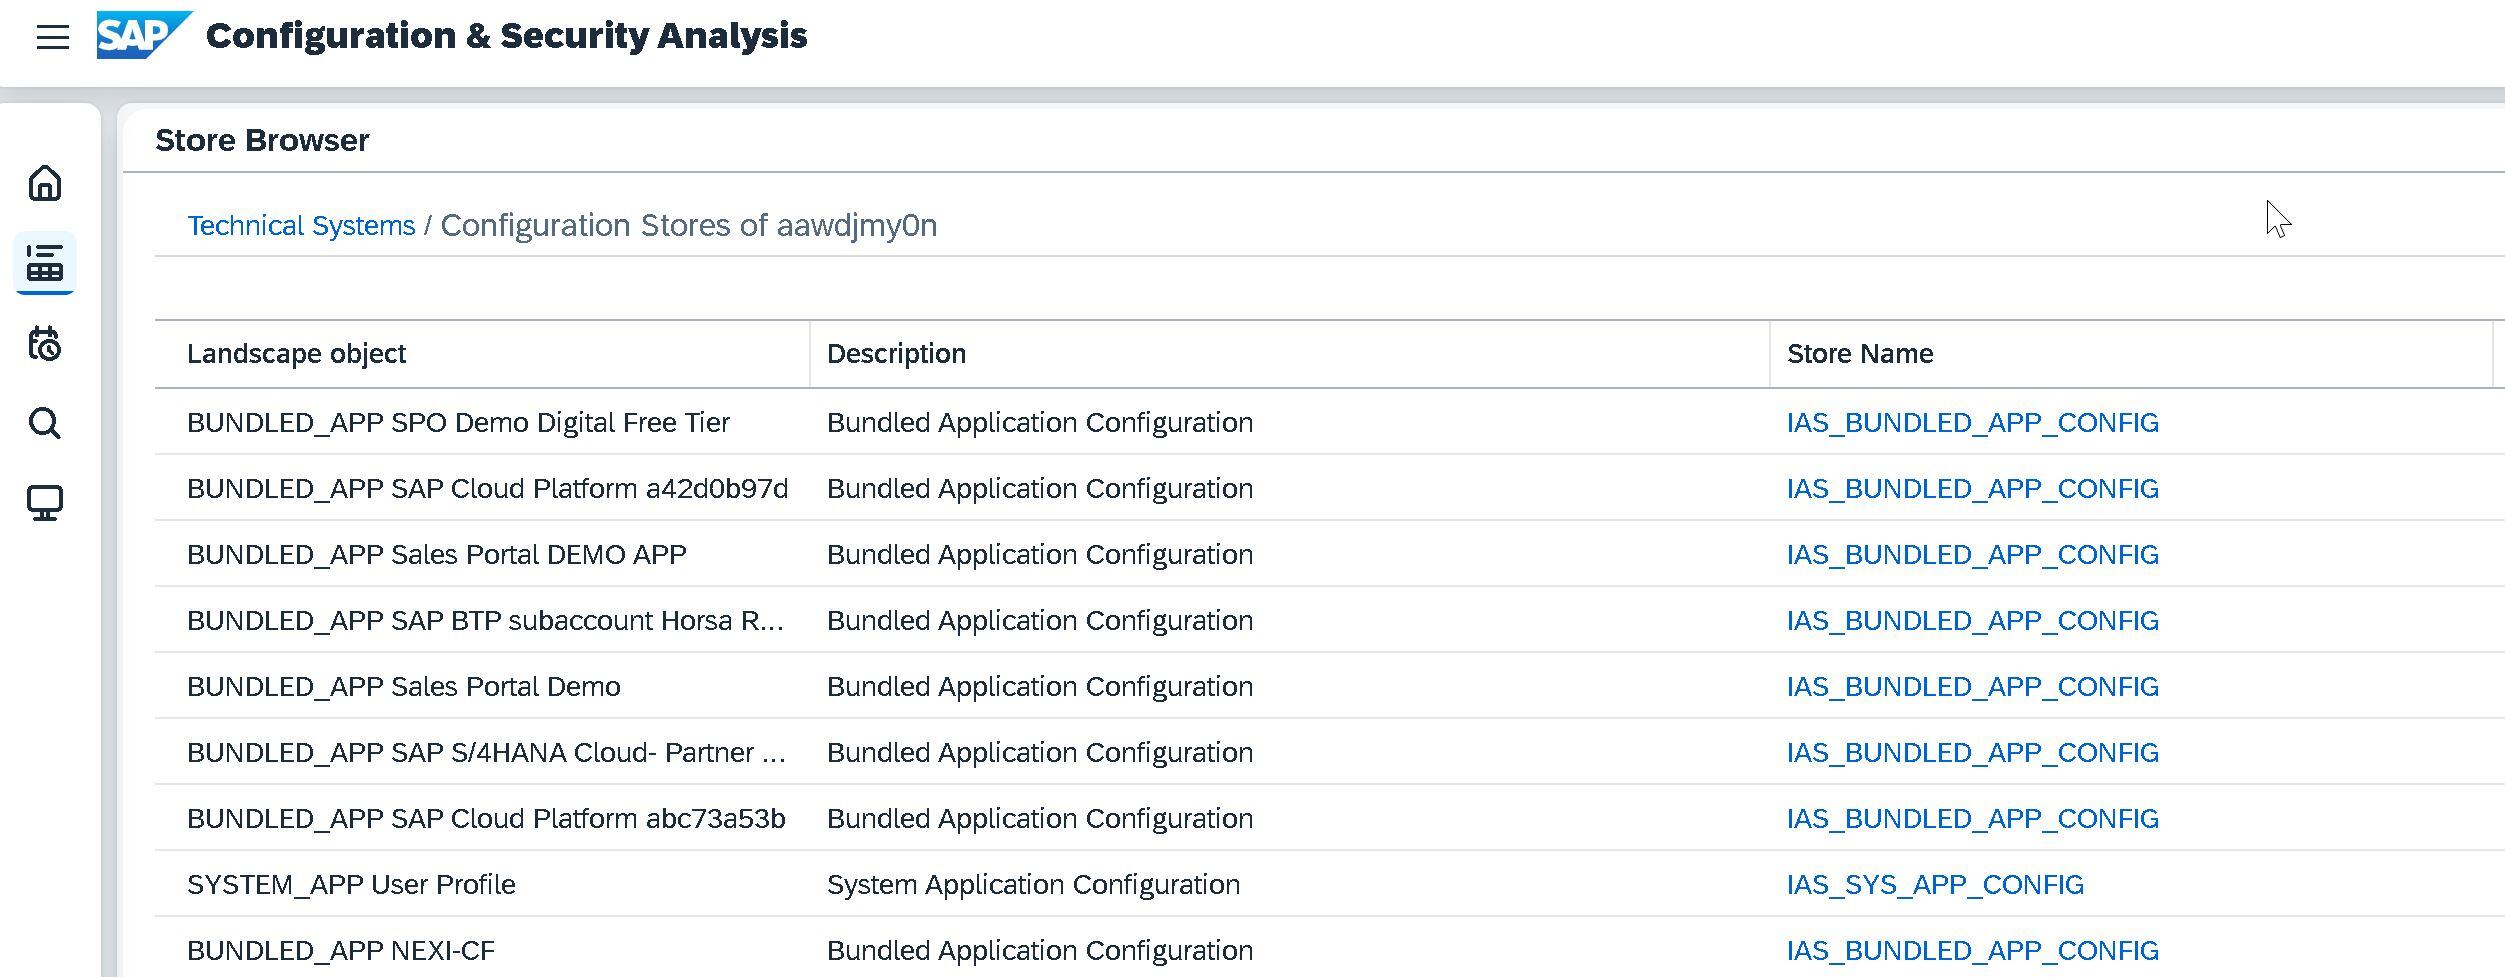This screenshot has height=977, width=2505.
Task: Click Configuration & Security Analysis app title
Action: (x=506, y=35)
